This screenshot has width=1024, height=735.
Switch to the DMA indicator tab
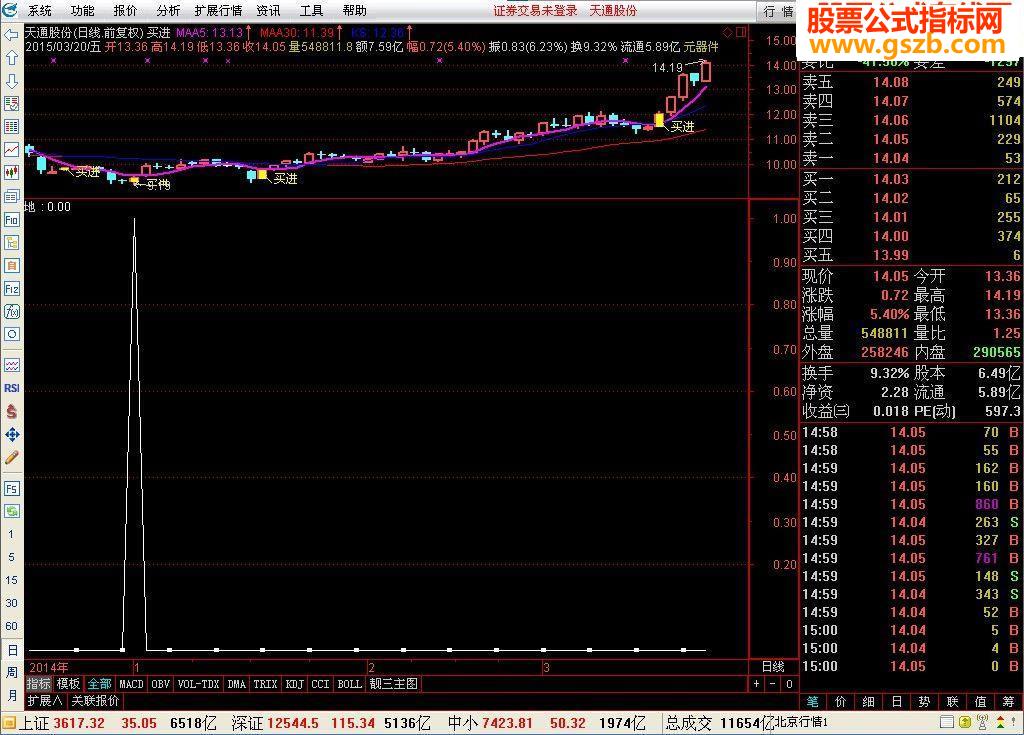236,684
